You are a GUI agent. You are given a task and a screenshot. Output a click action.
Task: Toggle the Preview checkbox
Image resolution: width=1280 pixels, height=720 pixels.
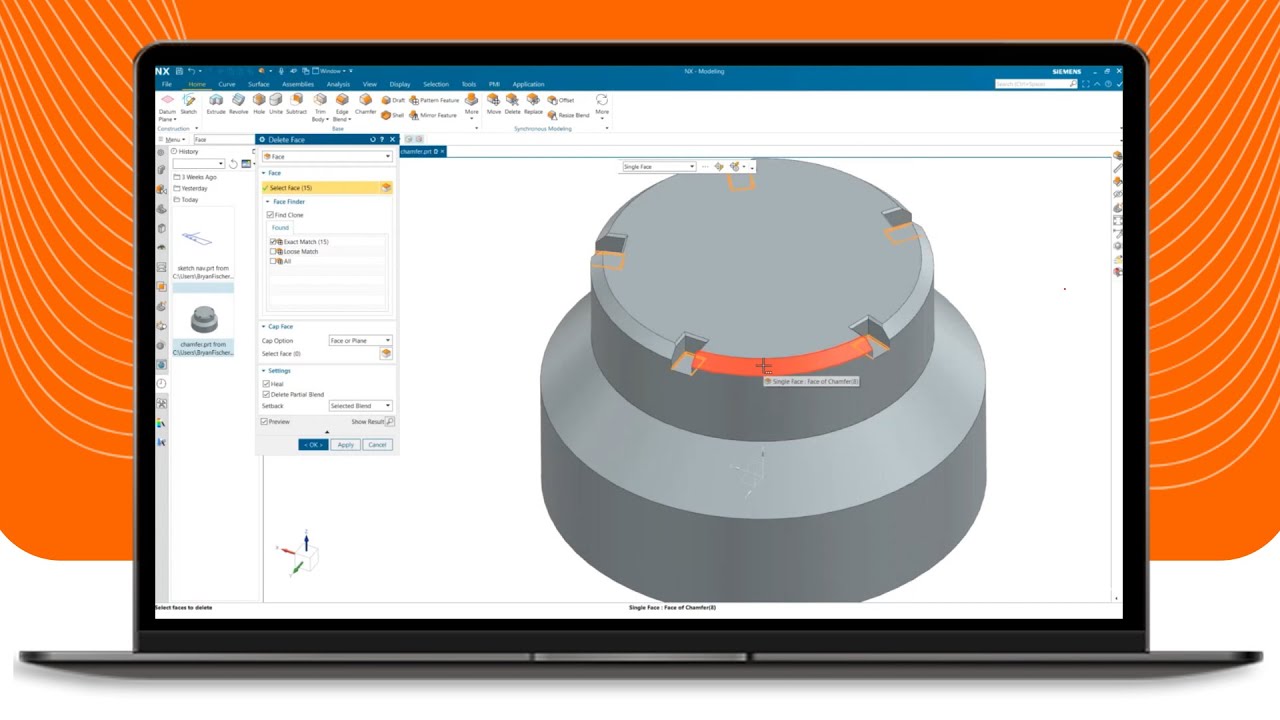(x=265, y=422)
